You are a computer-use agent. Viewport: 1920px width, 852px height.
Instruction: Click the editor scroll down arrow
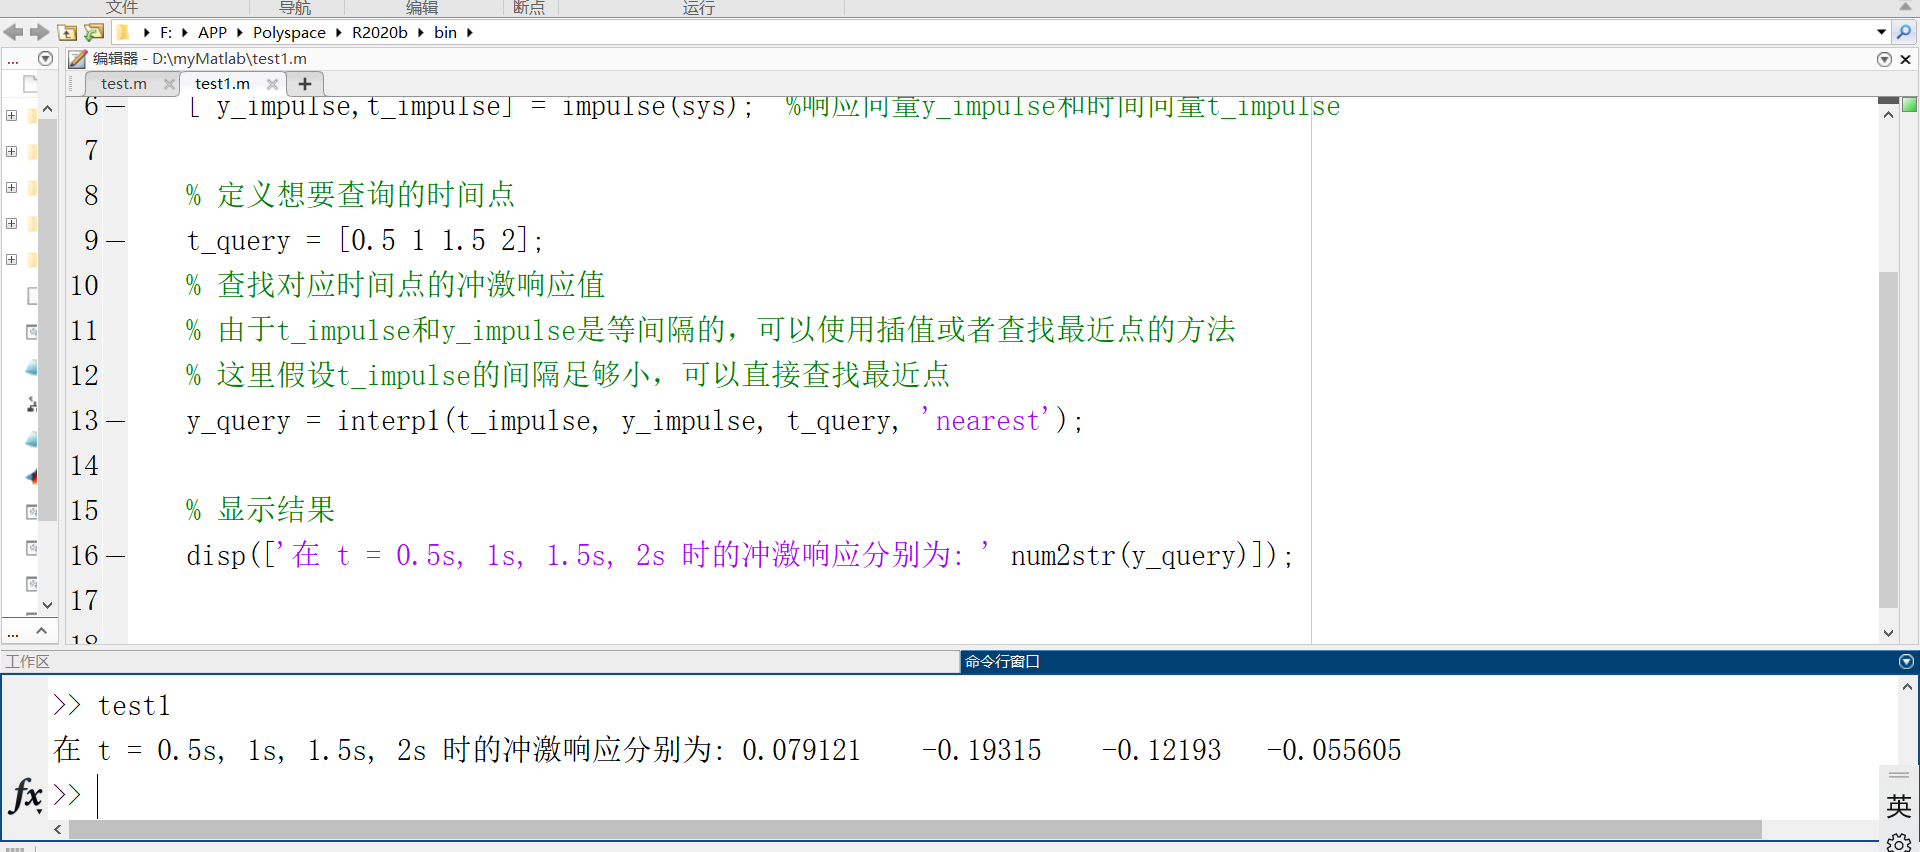1888,632
